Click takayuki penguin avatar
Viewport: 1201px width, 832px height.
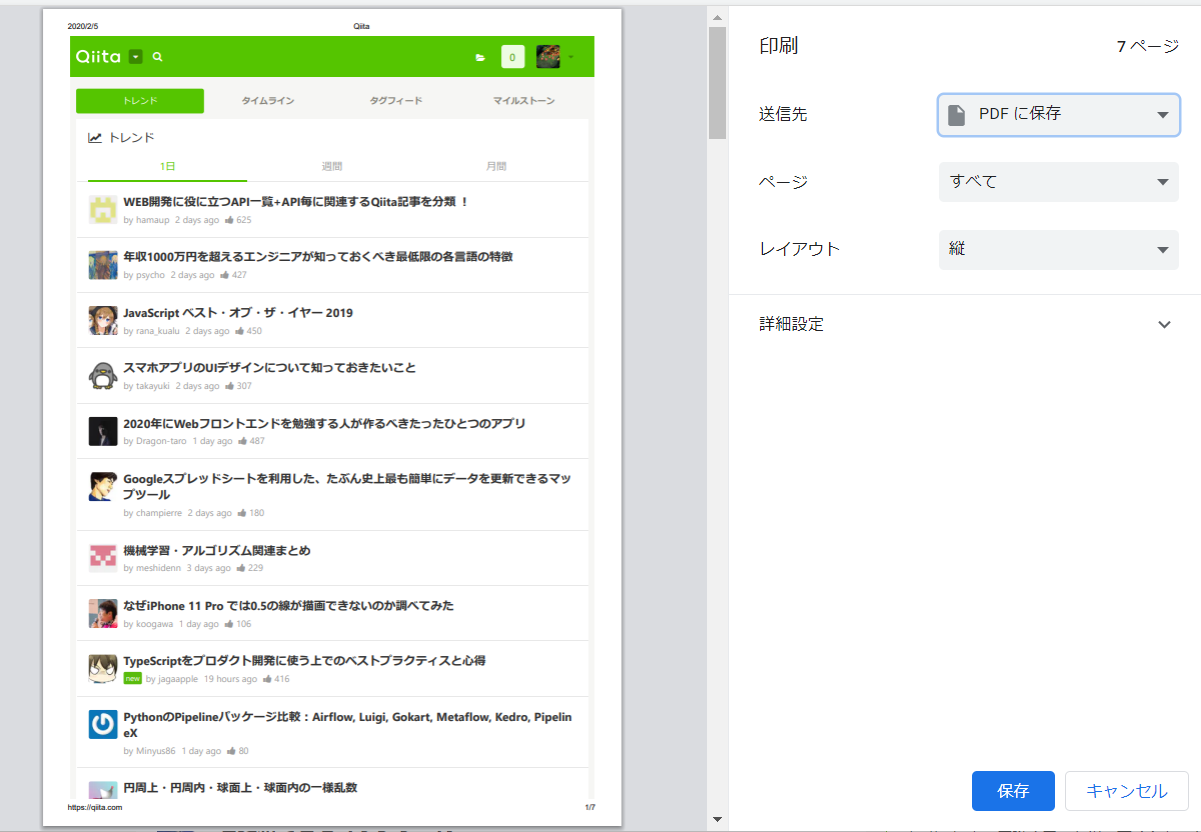[x=103, y=376]
